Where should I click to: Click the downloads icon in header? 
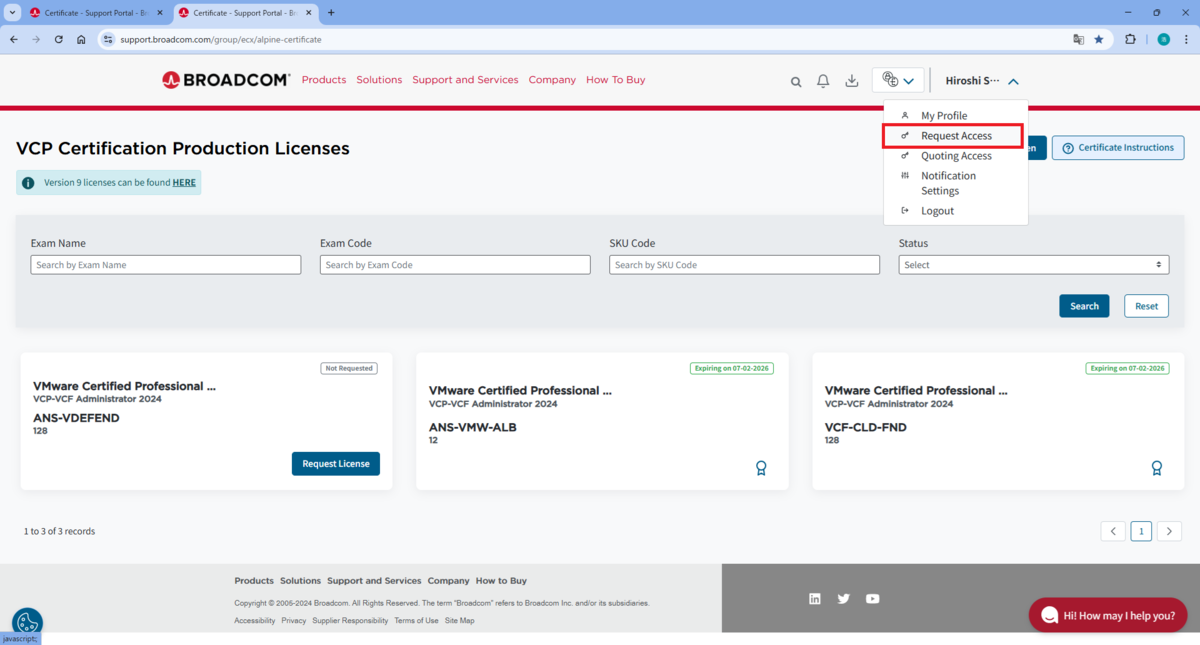pyautogui.click(x=852, y=81)
